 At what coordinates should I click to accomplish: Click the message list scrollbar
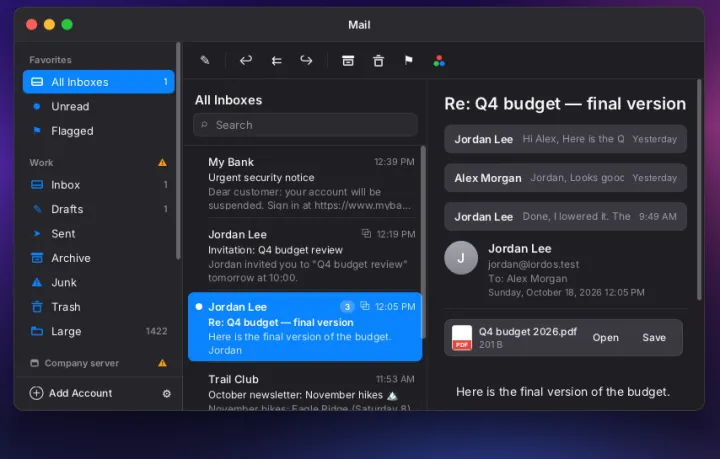click(423, 243)
